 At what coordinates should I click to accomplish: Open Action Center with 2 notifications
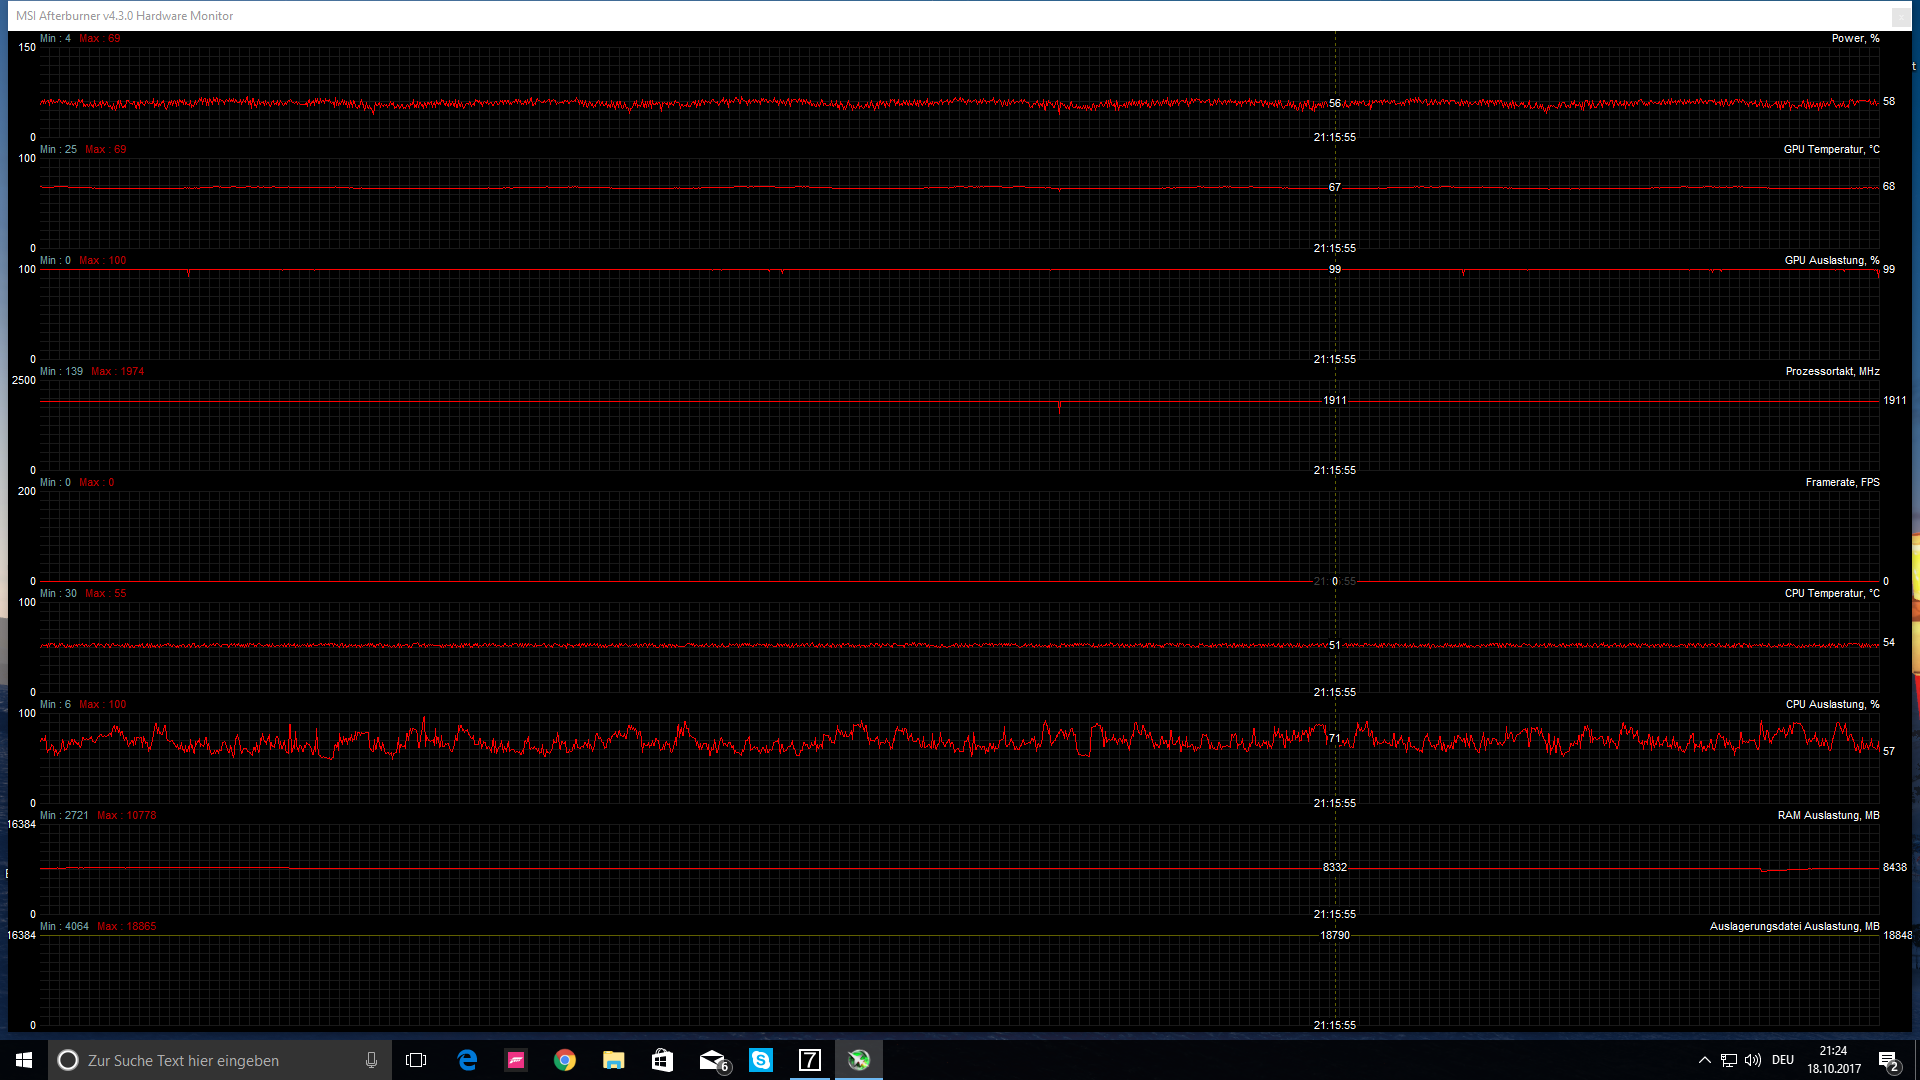(x=1888, y=1060)
